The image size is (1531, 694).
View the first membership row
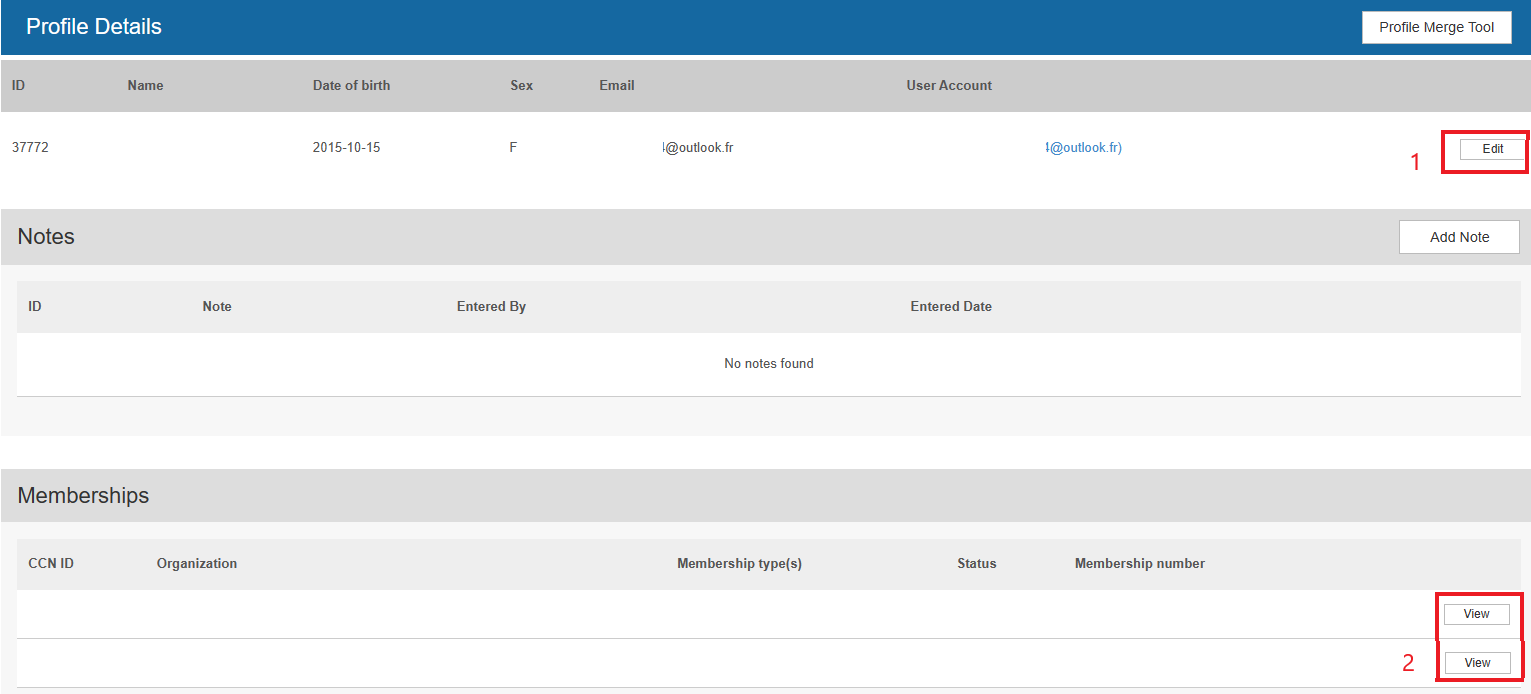[1476, 614]
